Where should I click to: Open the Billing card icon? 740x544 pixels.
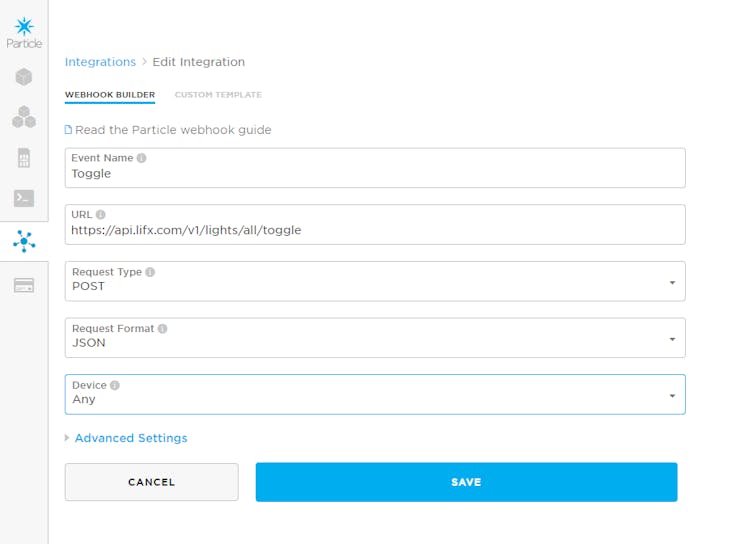click(x=24, y=285)
